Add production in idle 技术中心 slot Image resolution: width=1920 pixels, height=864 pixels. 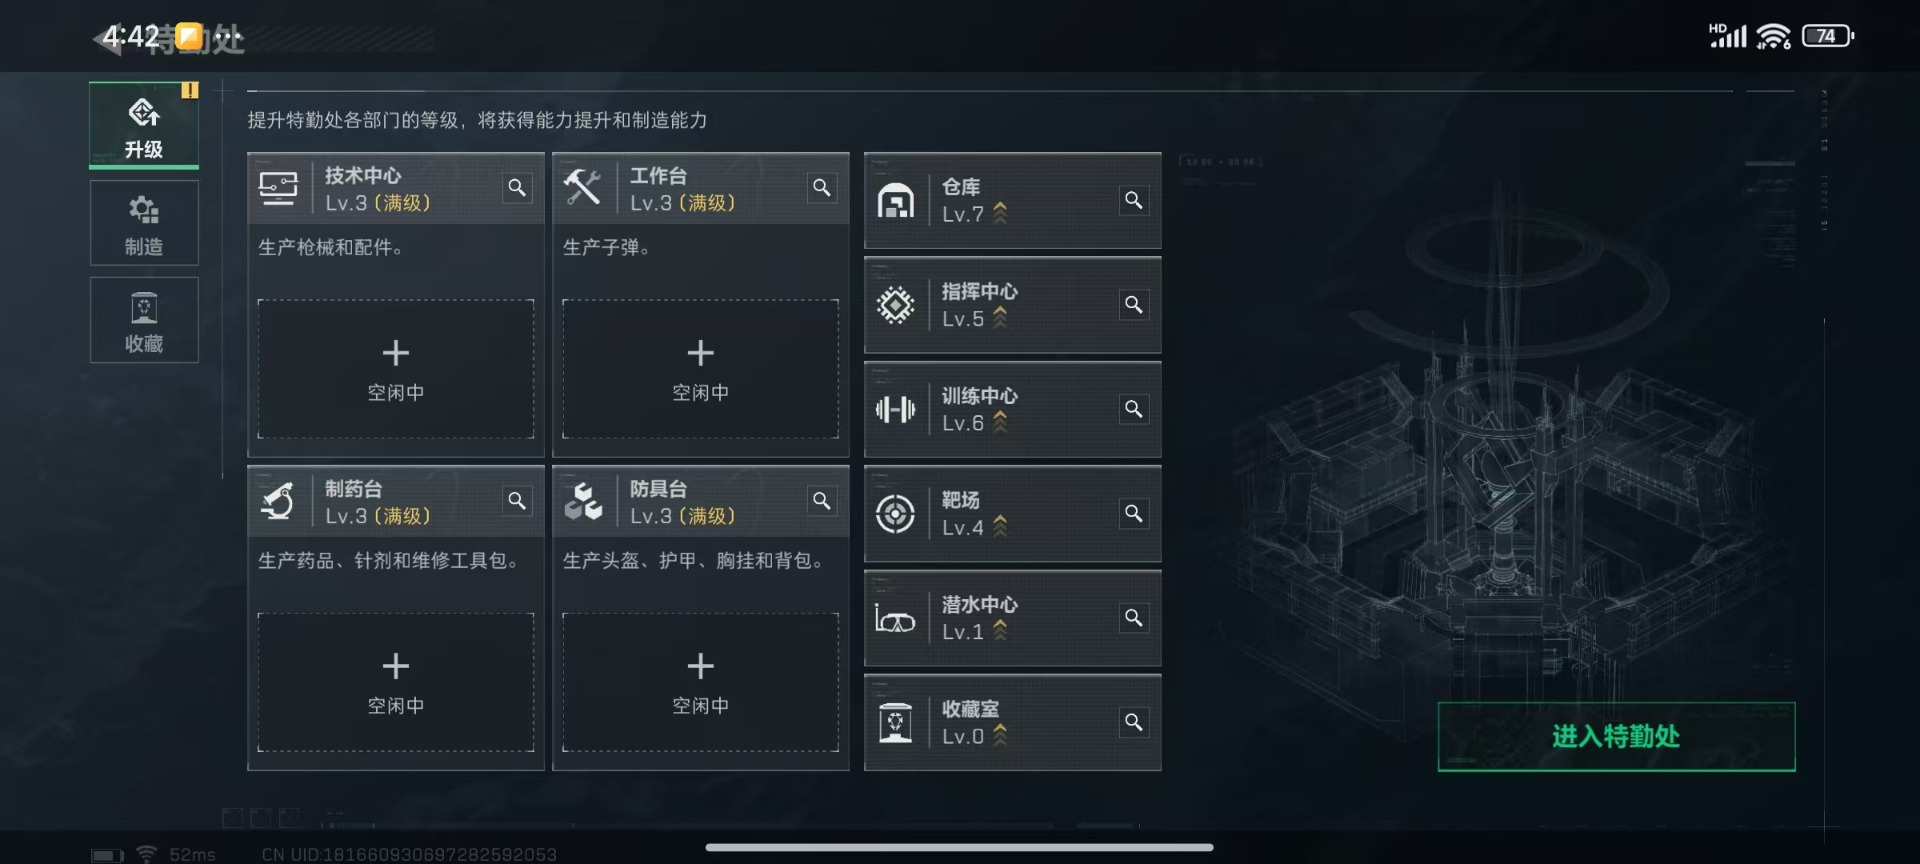(x=396, y=369)
